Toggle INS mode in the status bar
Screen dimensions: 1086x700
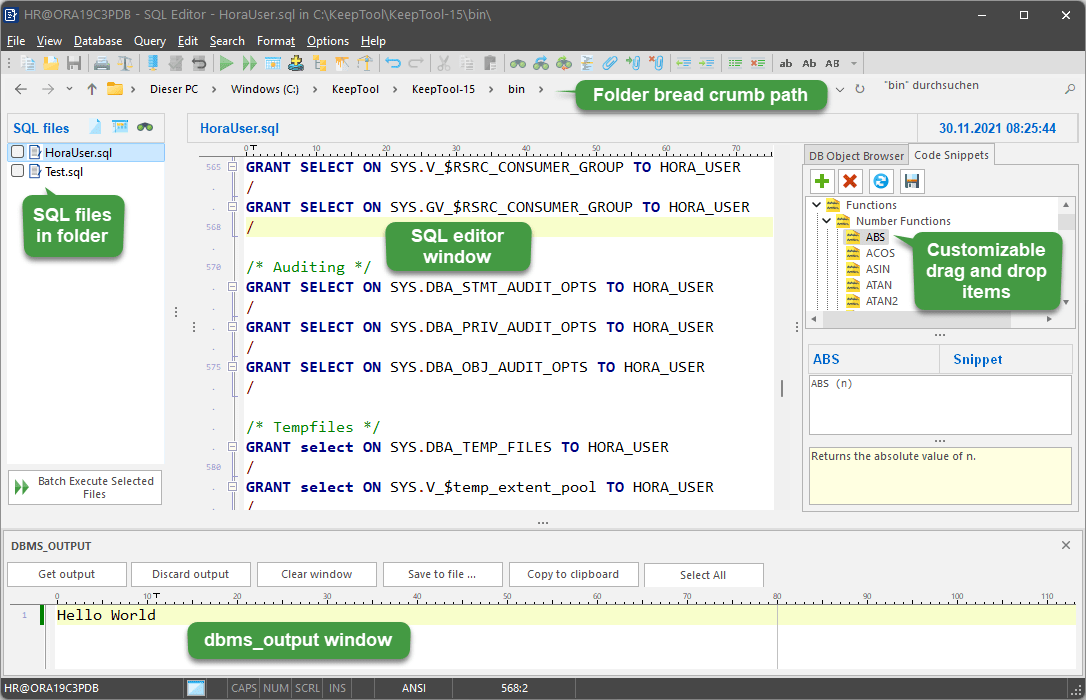click(x=337, y=688)
